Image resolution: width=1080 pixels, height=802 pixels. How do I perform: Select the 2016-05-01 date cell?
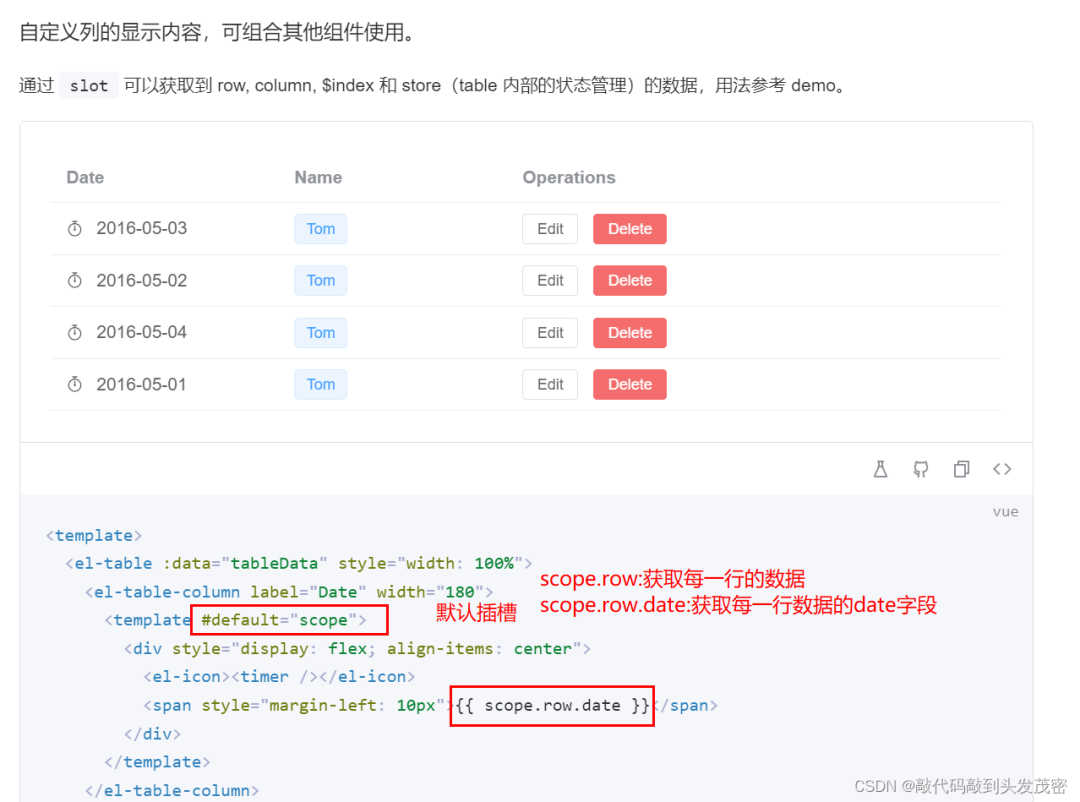[141, 384]
